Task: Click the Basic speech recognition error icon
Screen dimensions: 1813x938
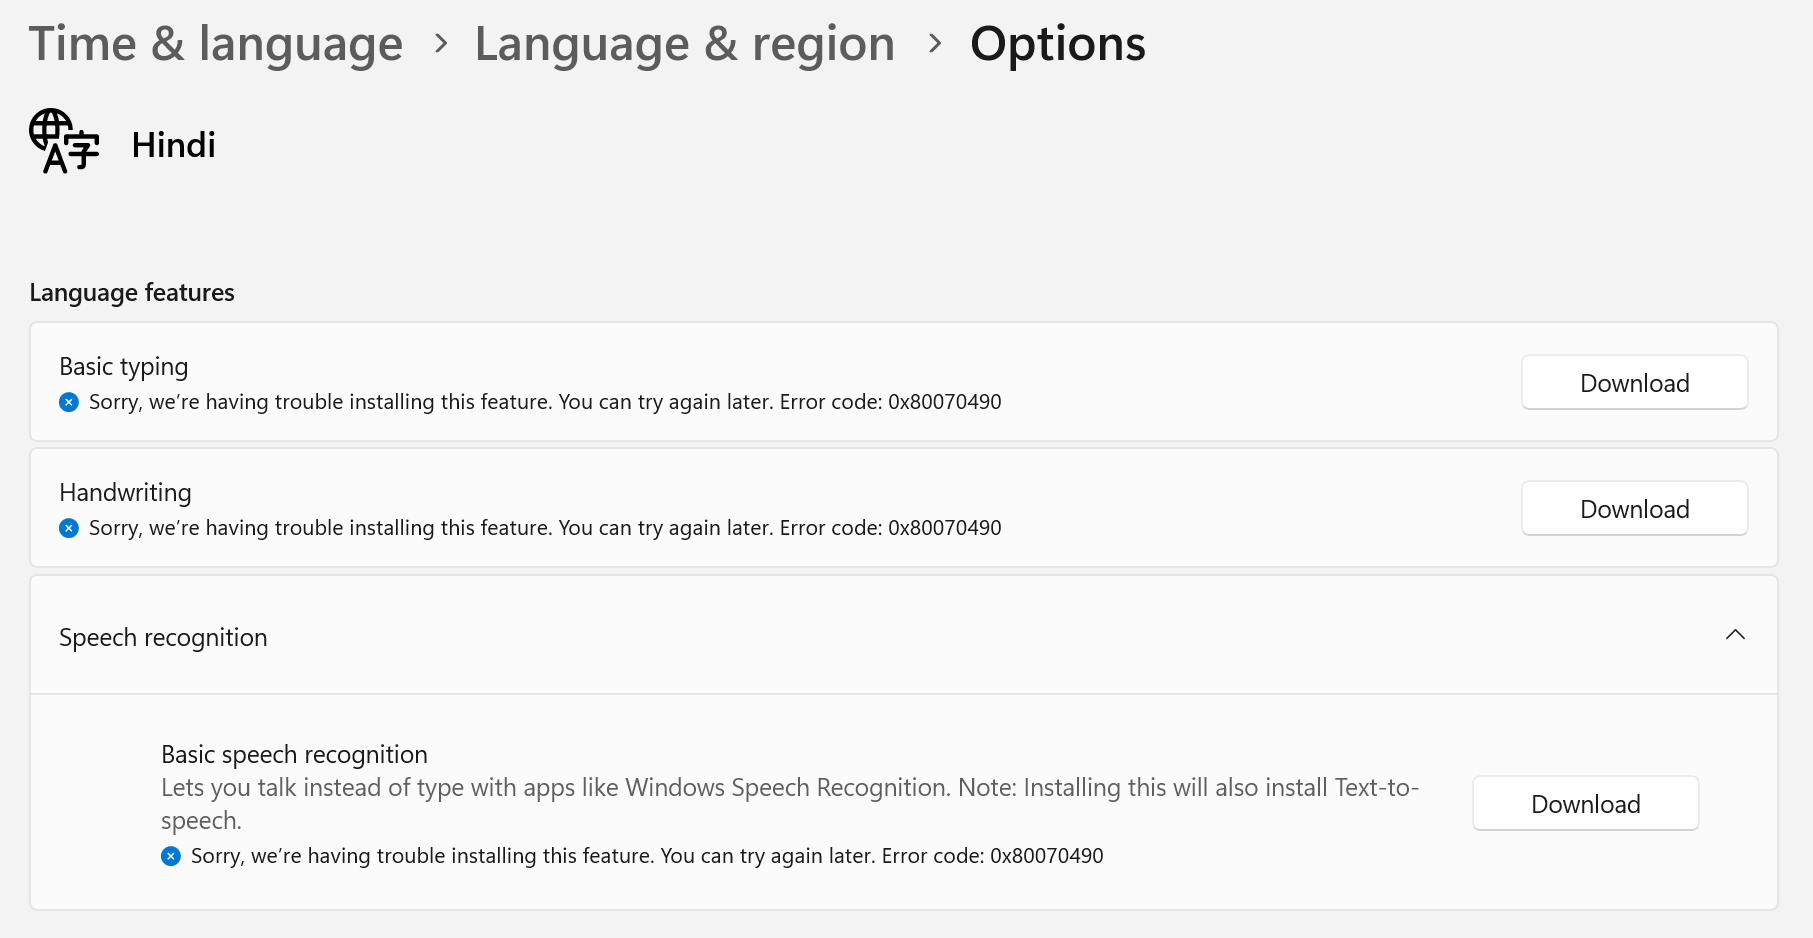Action: [171, 856]
